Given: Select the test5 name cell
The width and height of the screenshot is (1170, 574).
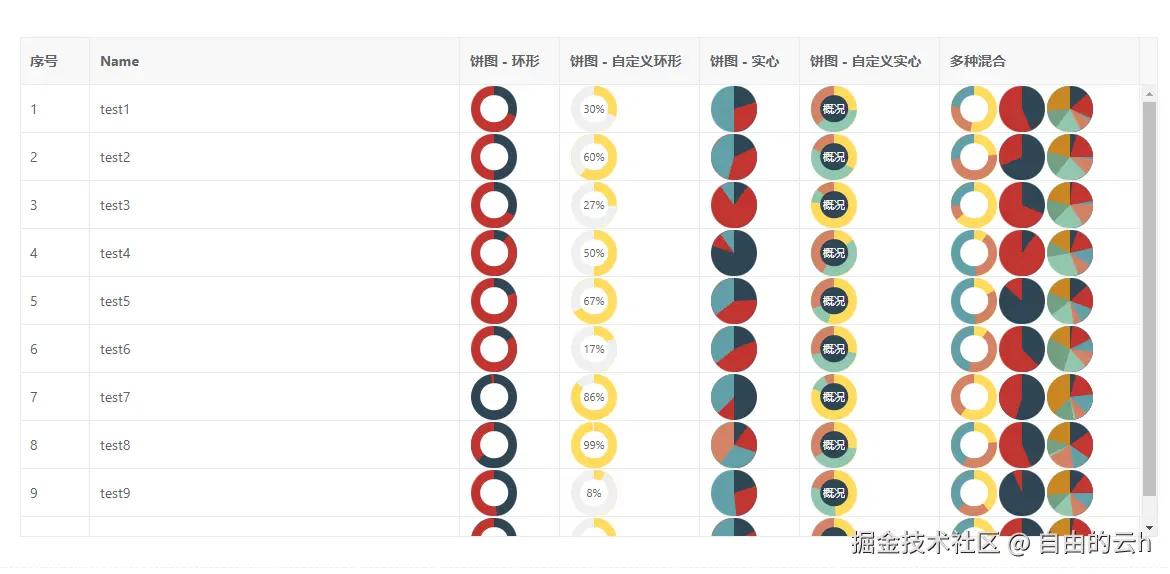Looking at the screenshot, I should pyautogui.click(x=116, y=301).
